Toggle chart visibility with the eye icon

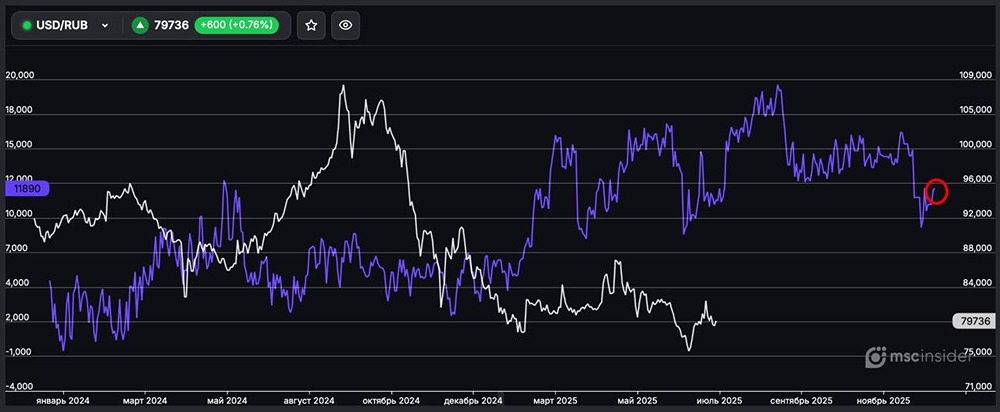tap(346, 25)
